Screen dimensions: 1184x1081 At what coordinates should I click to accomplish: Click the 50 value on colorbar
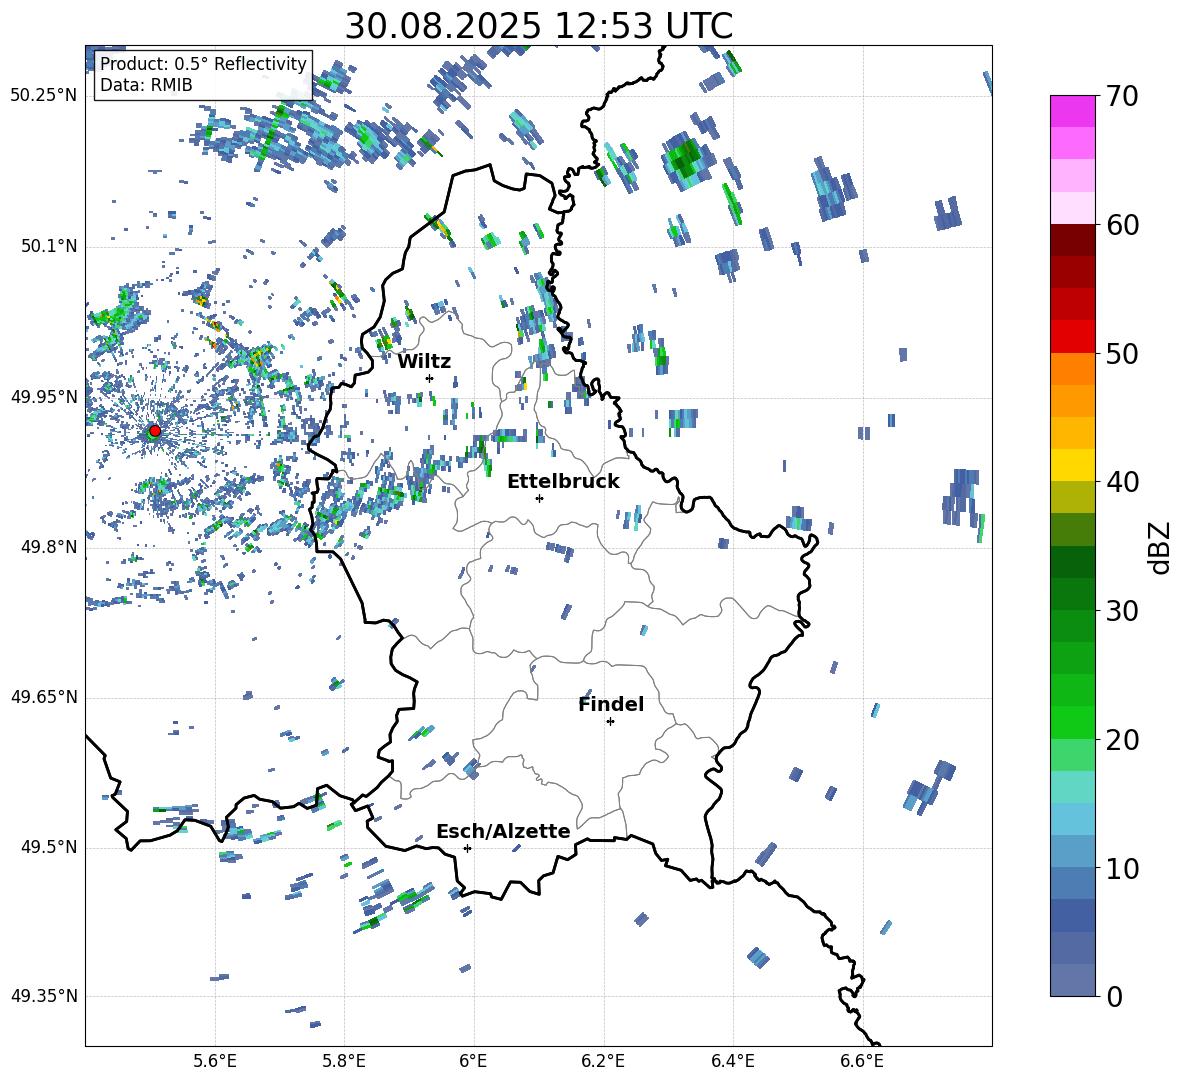[1122, 354]
